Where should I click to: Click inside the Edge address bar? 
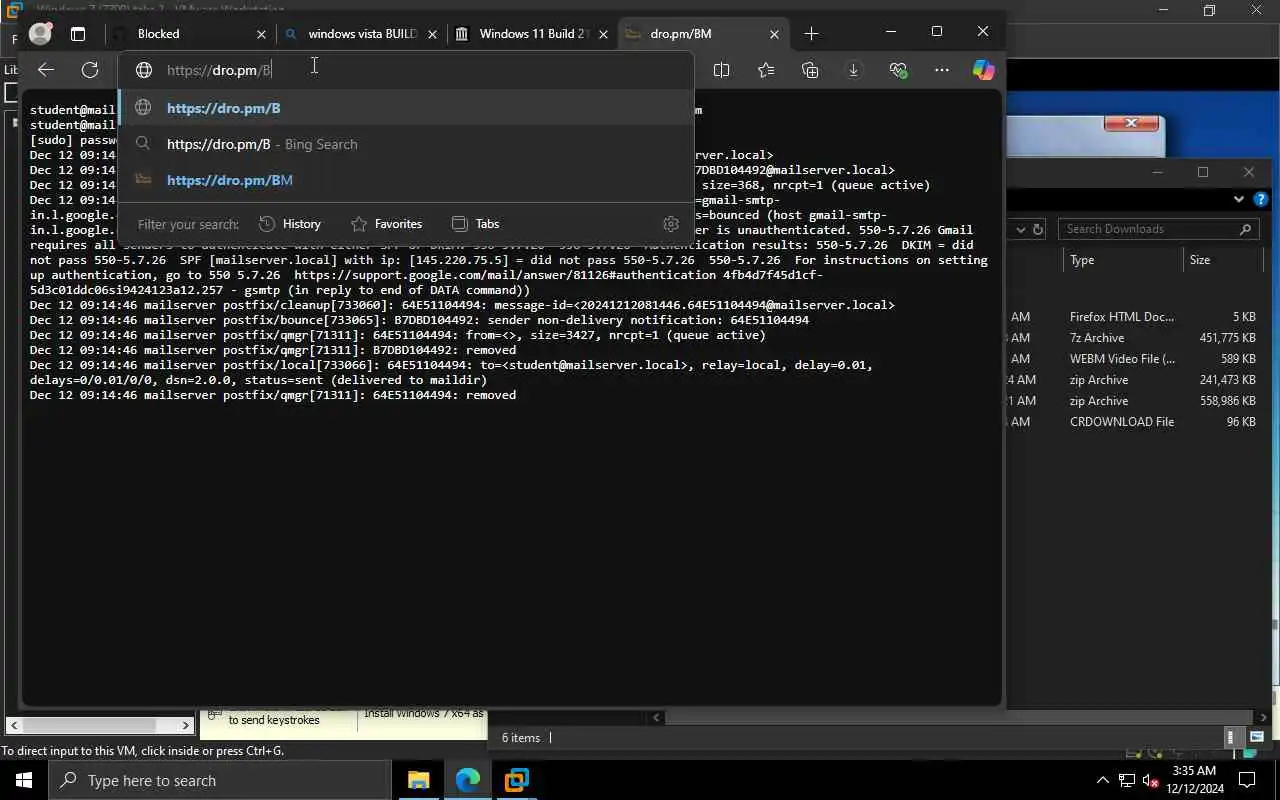(x=406, y=70)
